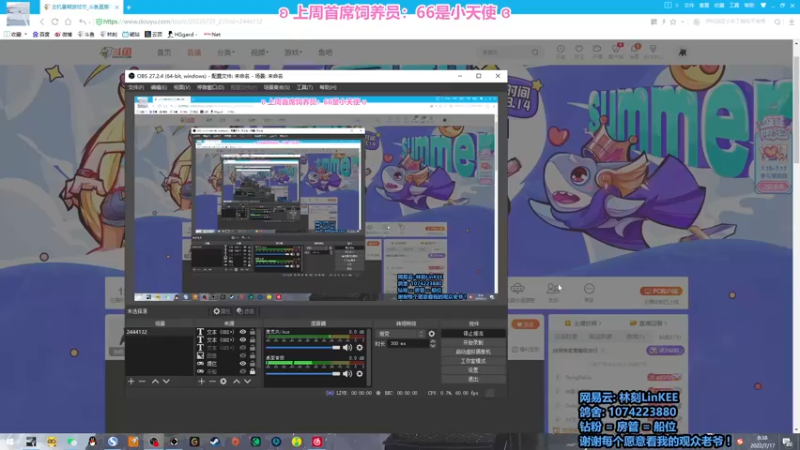The width and height of the screenshot is (800, 450).
Task: Mute the microphone/Aux audio channel
Action: click(347, 347)
